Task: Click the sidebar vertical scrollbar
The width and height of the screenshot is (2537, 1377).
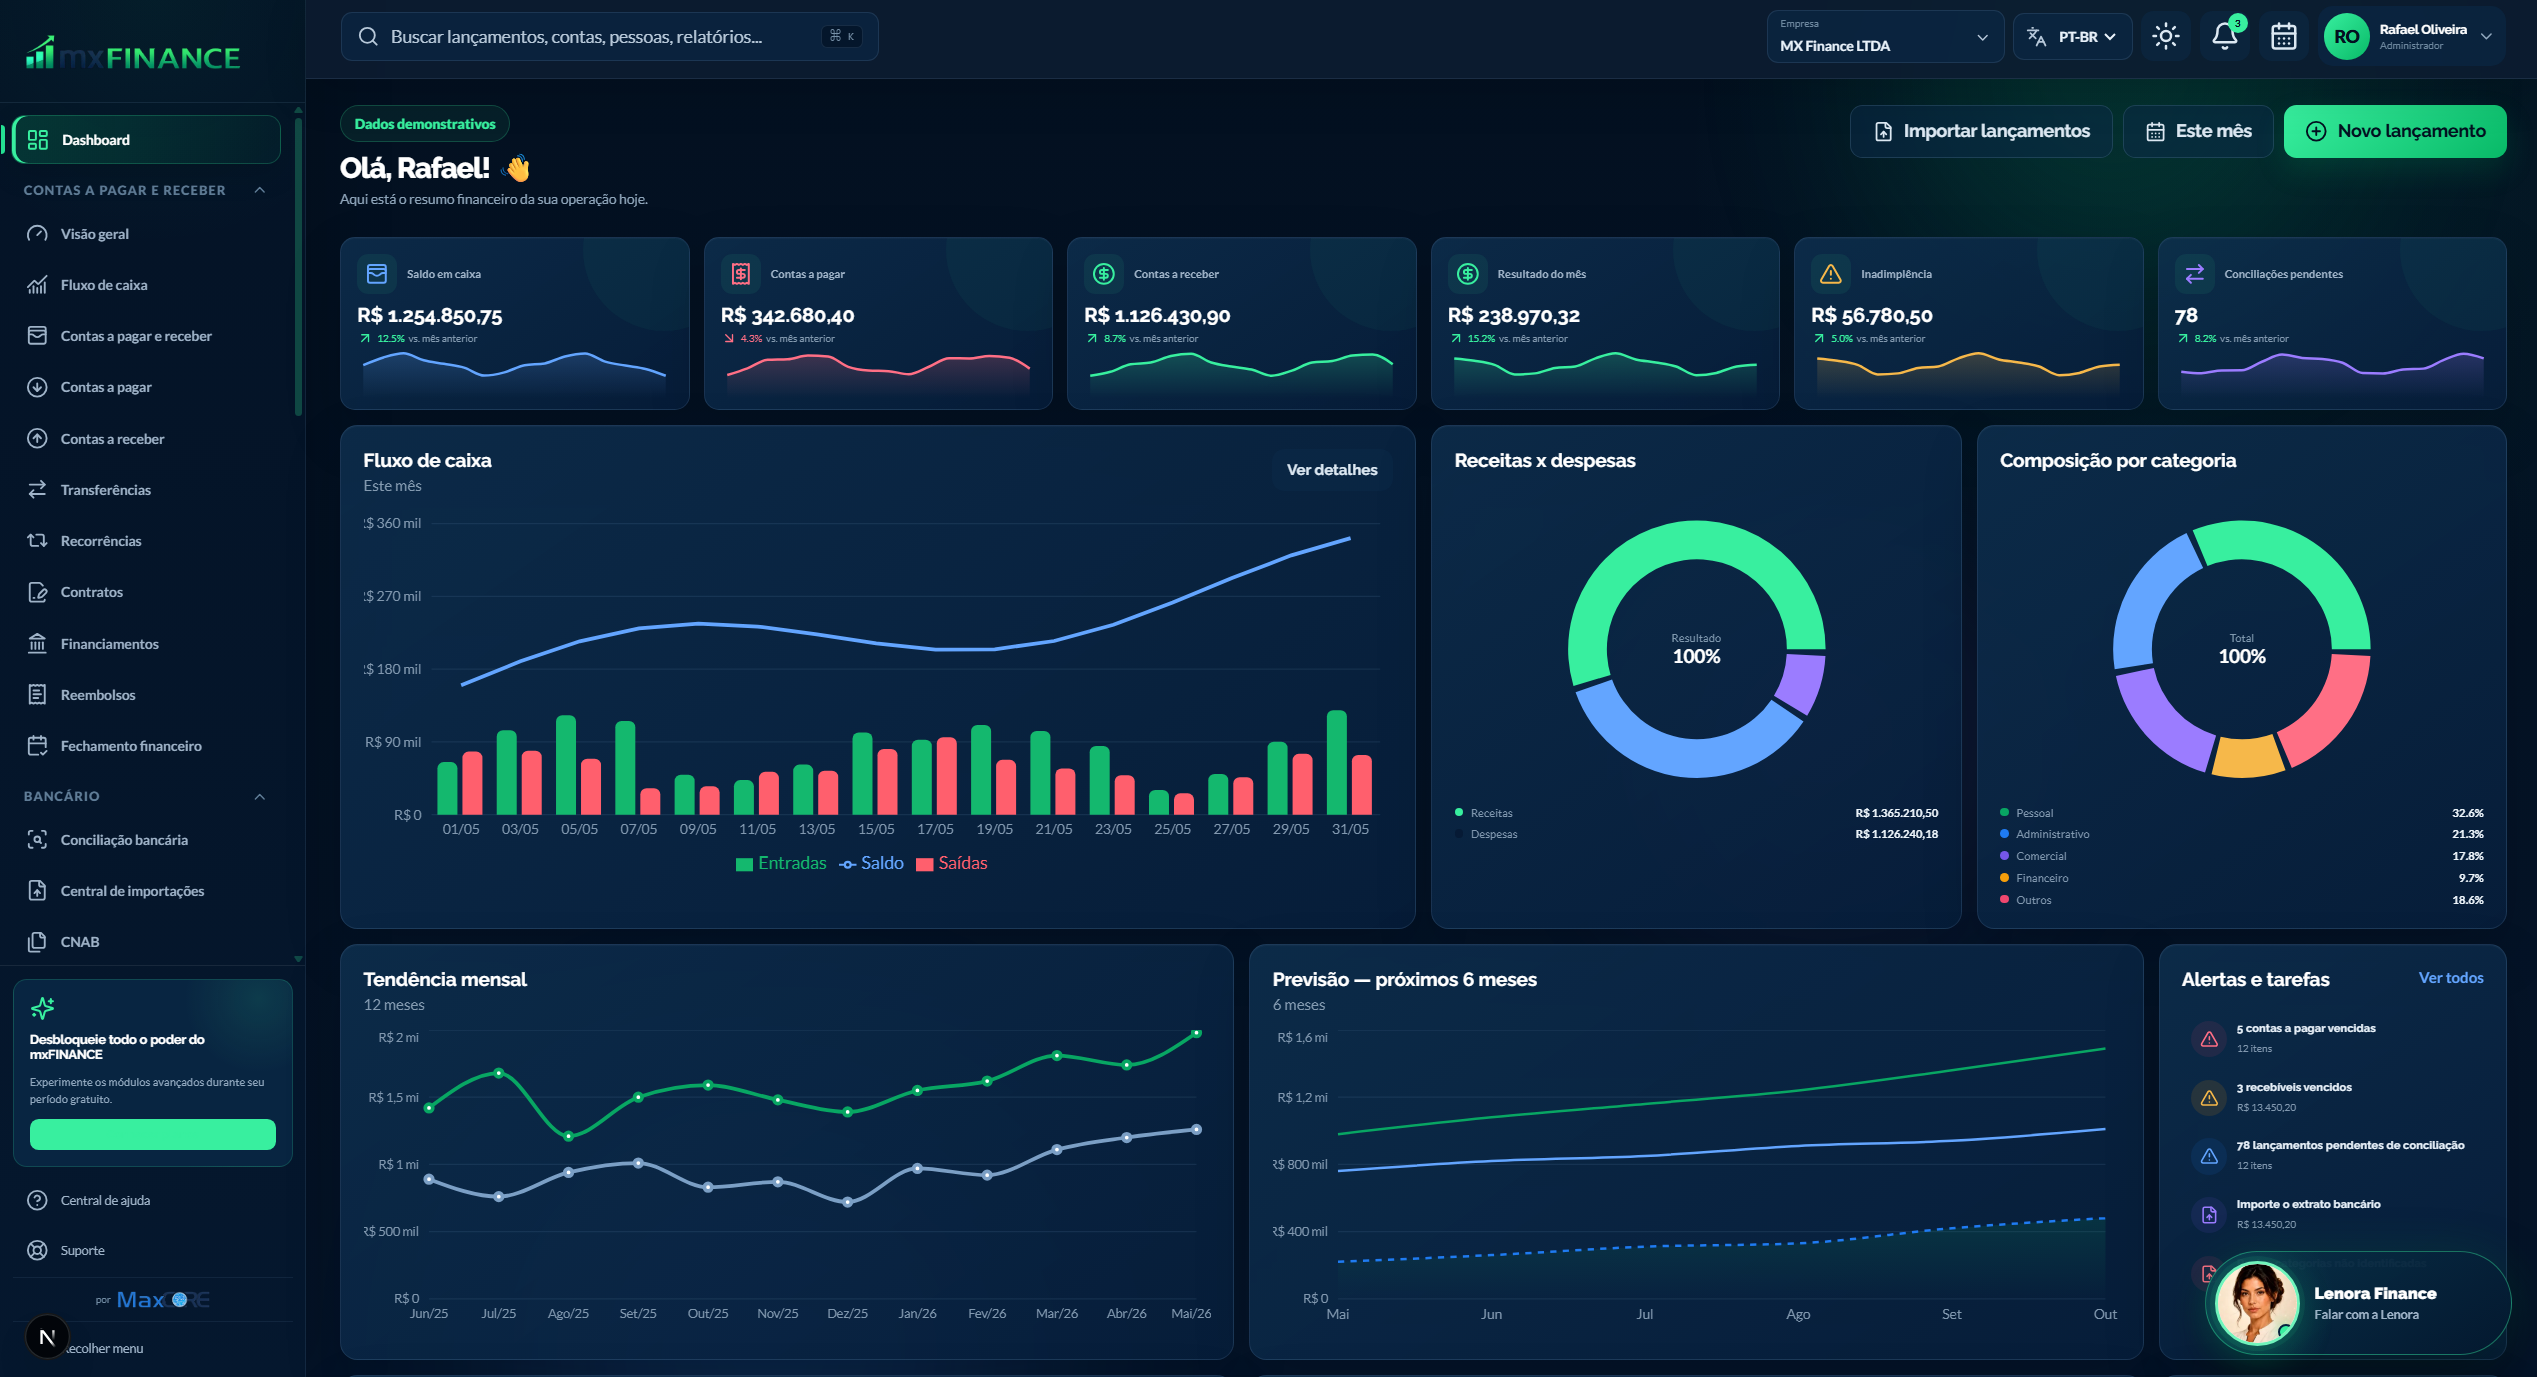Action: (x=298, y=265)
